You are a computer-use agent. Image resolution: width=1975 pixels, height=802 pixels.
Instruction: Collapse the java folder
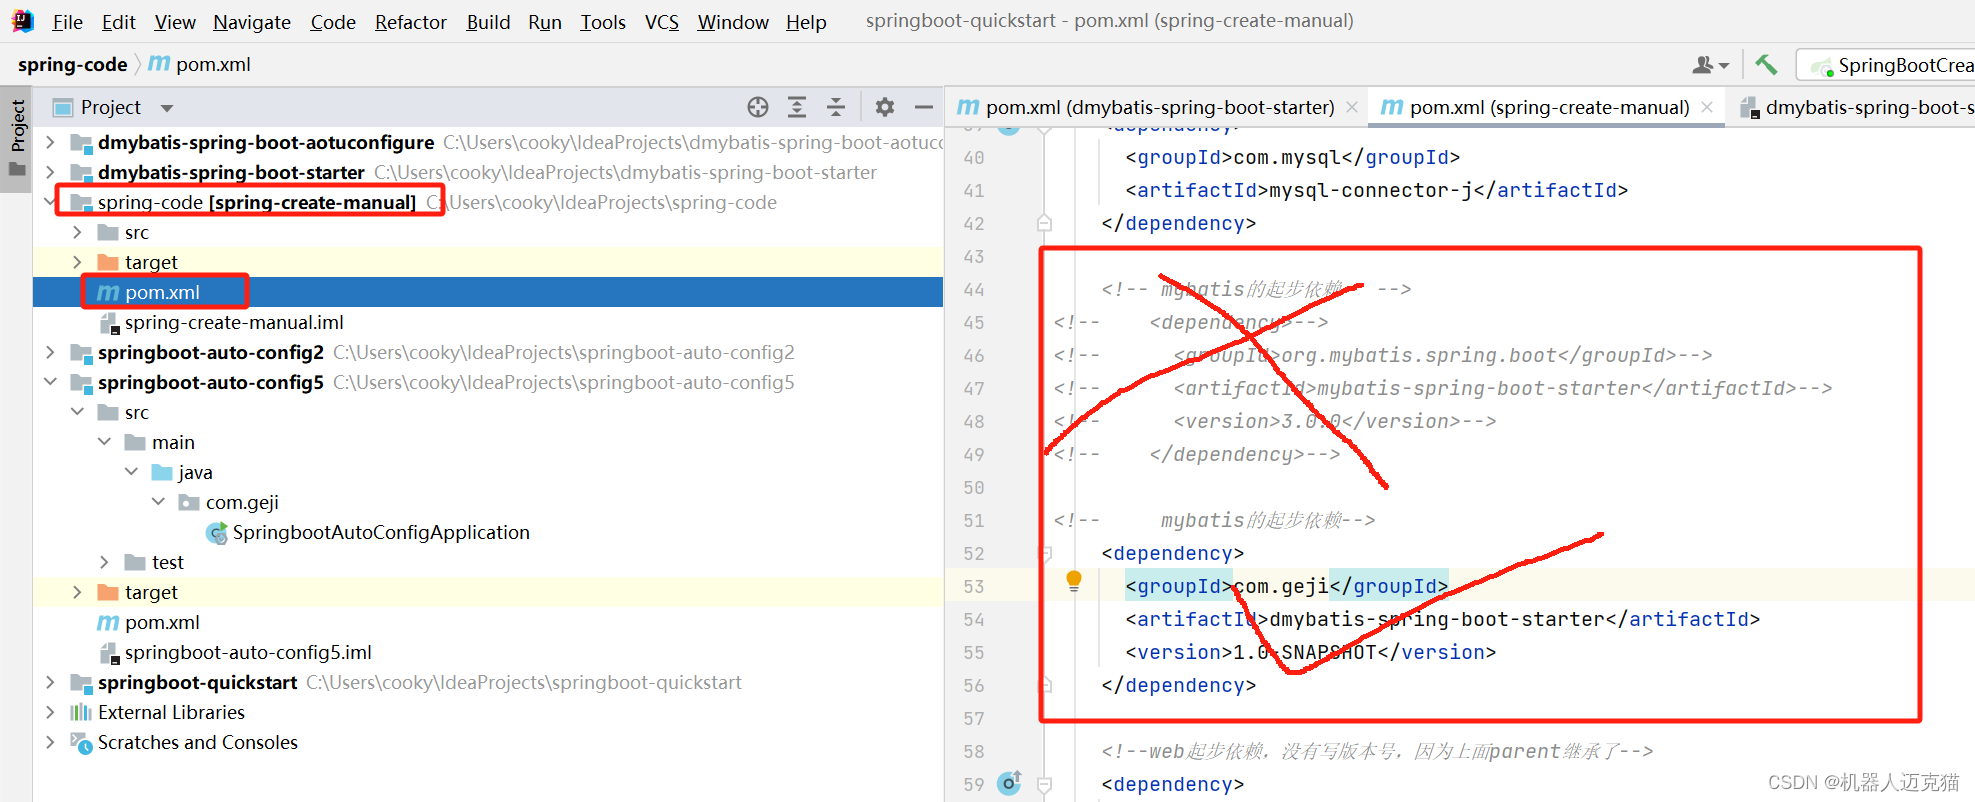pos(131,473)
